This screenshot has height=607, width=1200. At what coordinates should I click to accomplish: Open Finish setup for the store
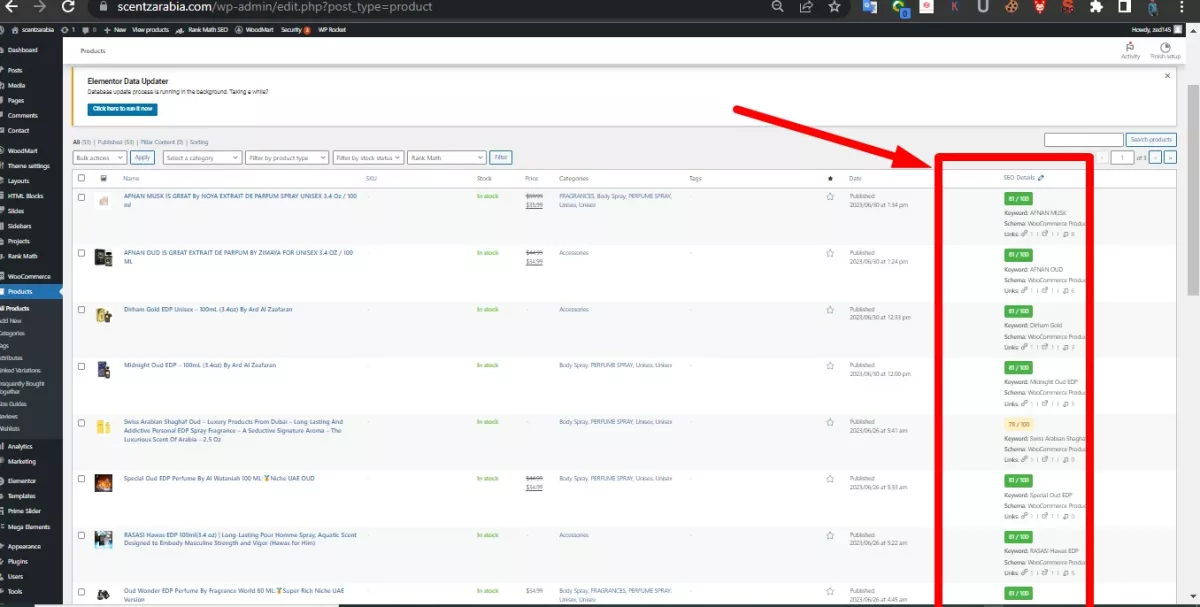click(1164, 52)
